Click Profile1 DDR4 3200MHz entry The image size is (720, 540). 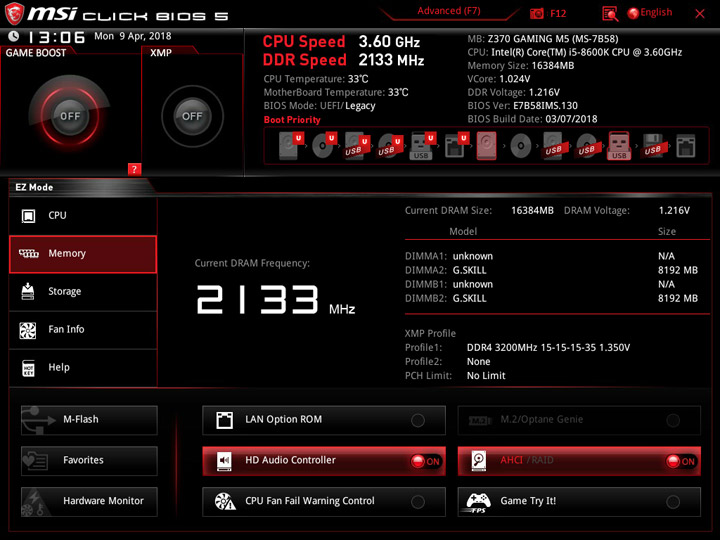(518, 348)
